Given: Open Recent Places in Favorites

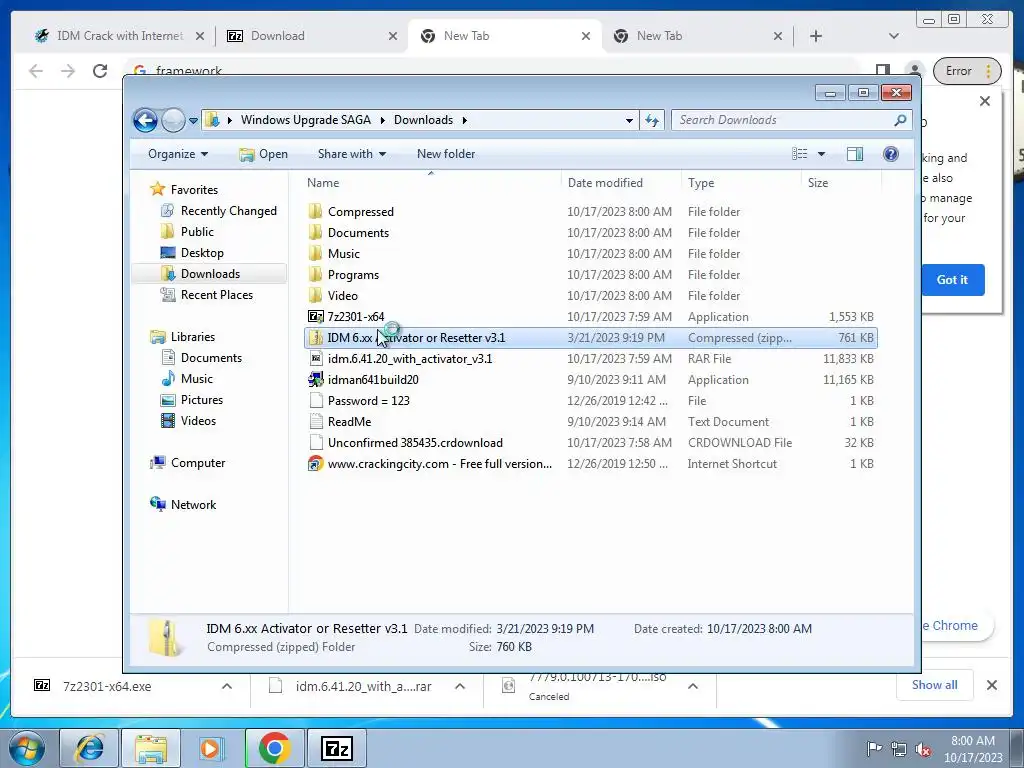Looking at the screenshot, I should coord(216,295).
